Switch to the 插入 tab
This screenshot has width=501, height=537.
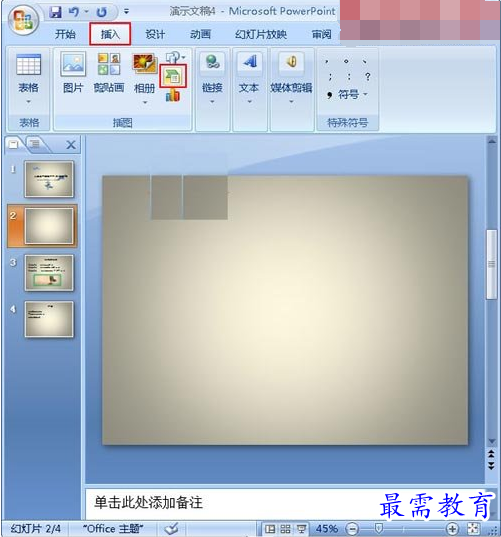[x=110, y=34]
